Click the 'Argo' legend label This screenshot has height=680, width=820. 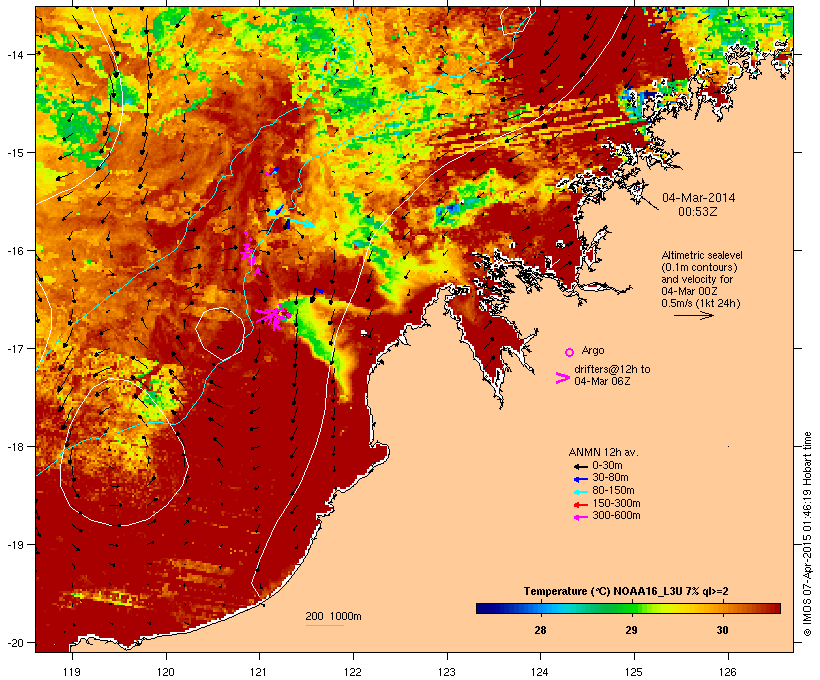(x=593, y=350)
